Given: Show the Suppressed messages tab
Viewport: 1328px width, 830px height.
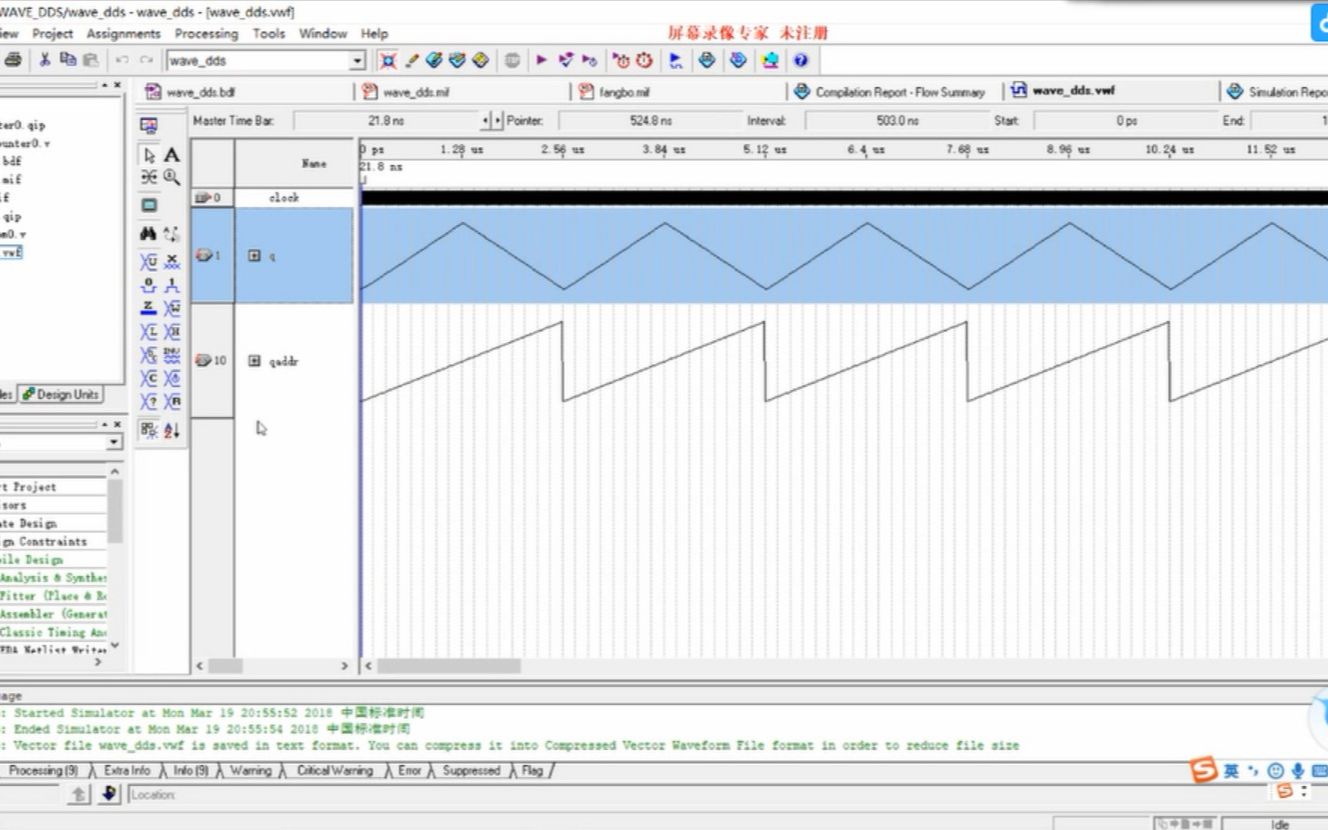Looking at the screenshot, I should click(471, 770).
